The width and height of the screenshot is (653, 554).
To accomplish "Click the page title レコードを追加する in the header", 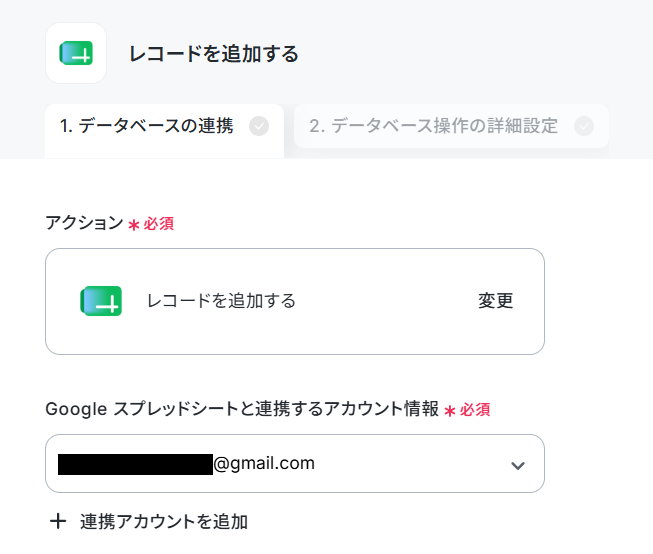I will click(x=214, y=54).
